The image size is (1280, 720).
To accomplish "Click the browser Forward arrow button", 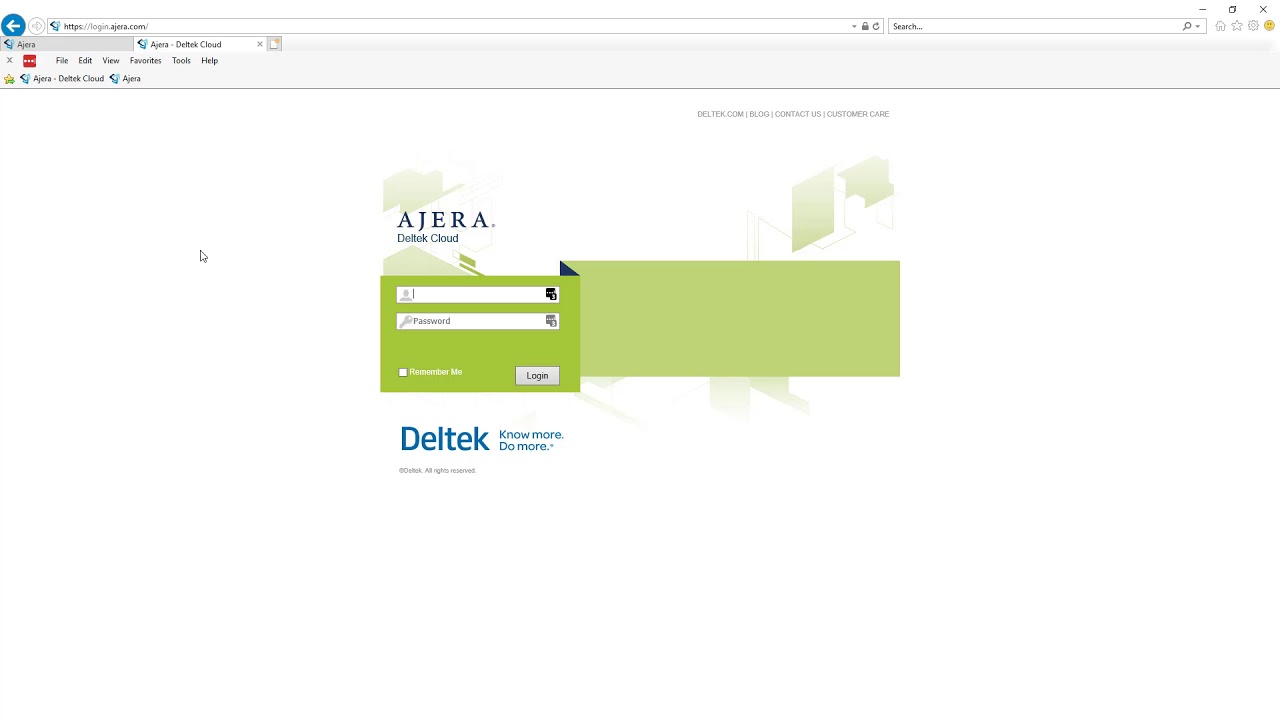I will (36, 26).
